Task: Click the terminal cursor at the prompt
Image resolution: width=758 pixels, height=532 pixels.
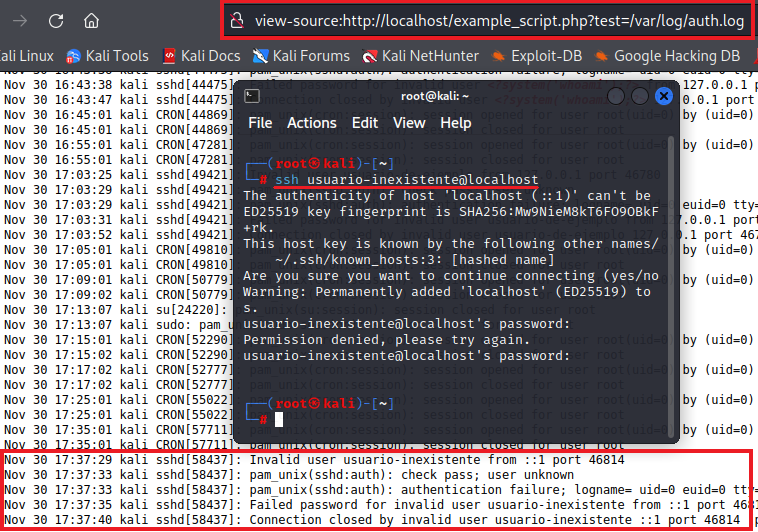Action: click(279, 419)
